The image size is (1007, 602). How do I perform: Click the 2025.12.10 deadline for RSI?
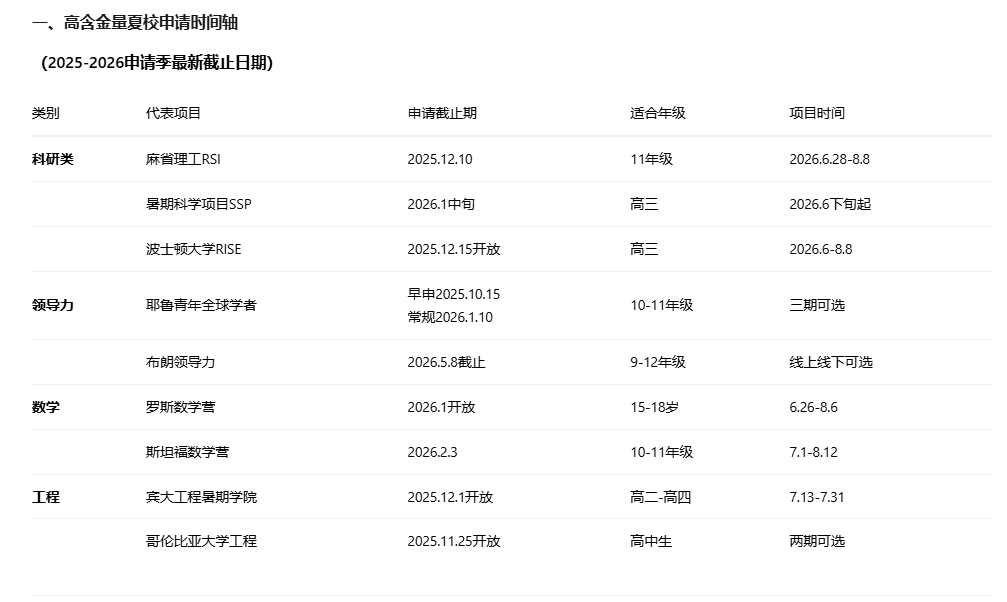click(439, 159)
